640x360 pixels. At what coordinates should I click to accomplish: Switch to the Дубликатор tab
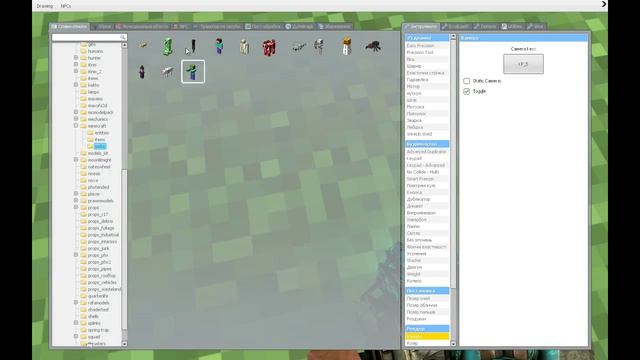[x=299, y=27]
